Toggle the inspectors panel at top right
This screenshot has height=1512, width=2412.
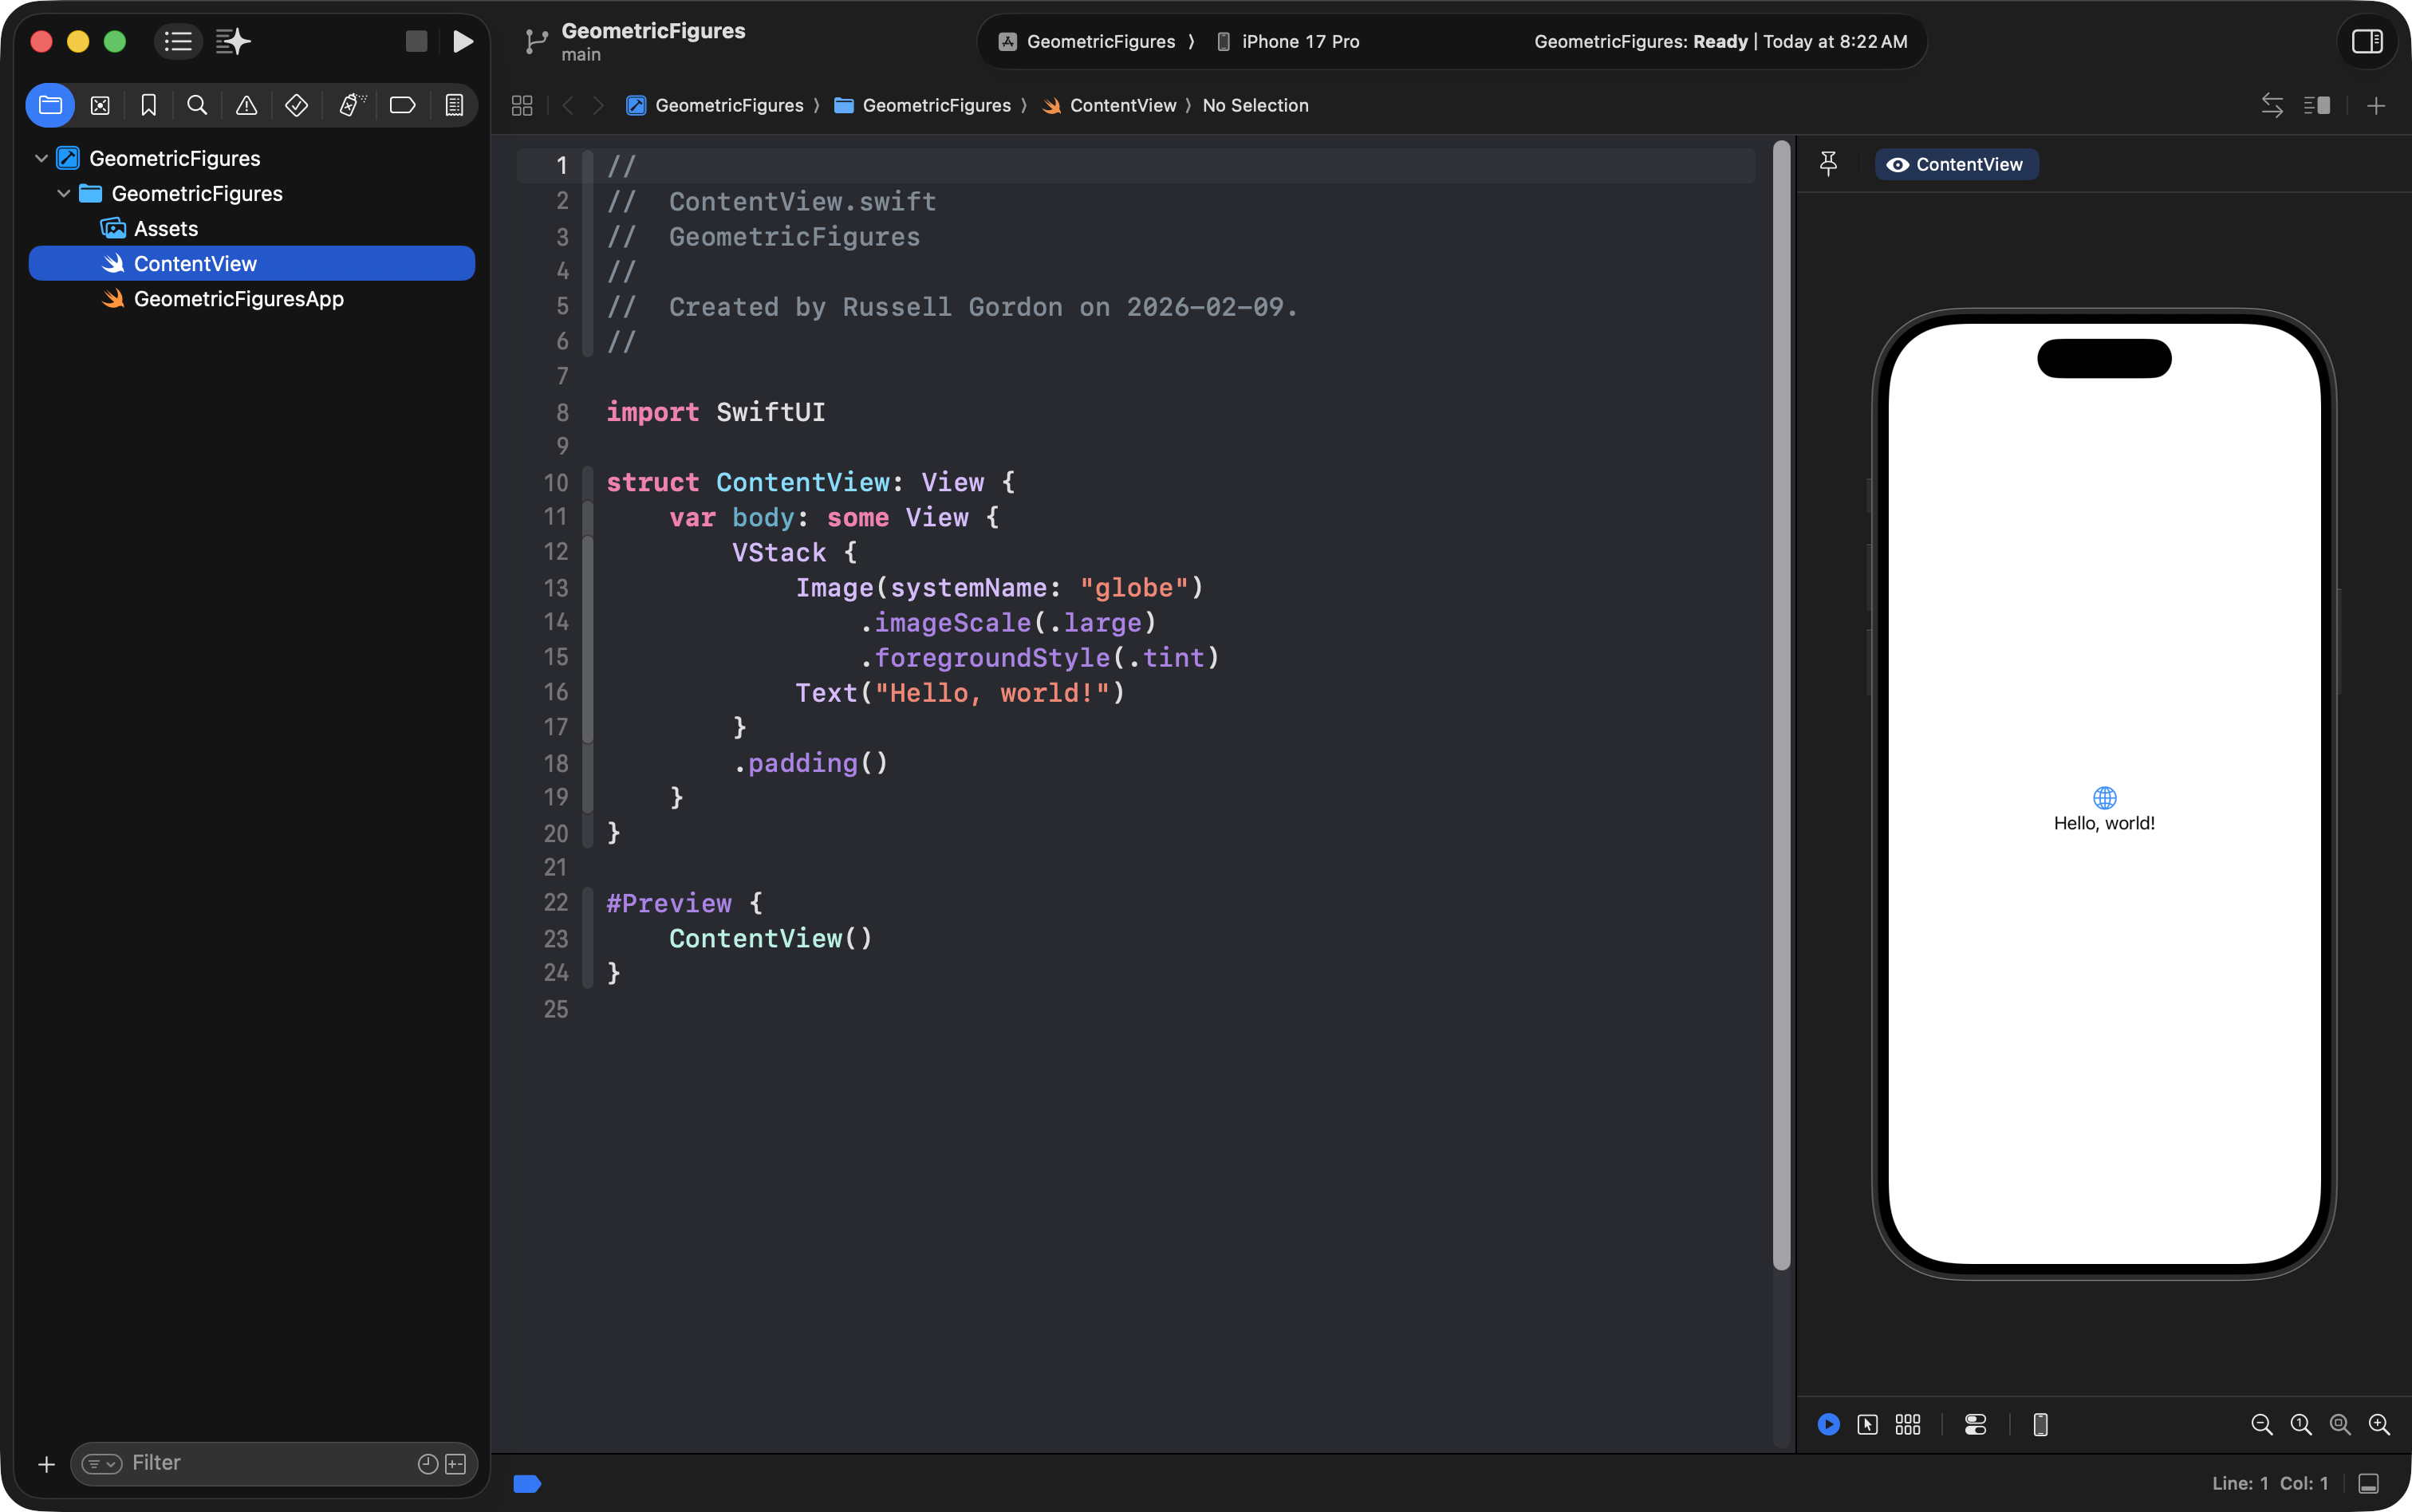click(x=2366, y=41)
